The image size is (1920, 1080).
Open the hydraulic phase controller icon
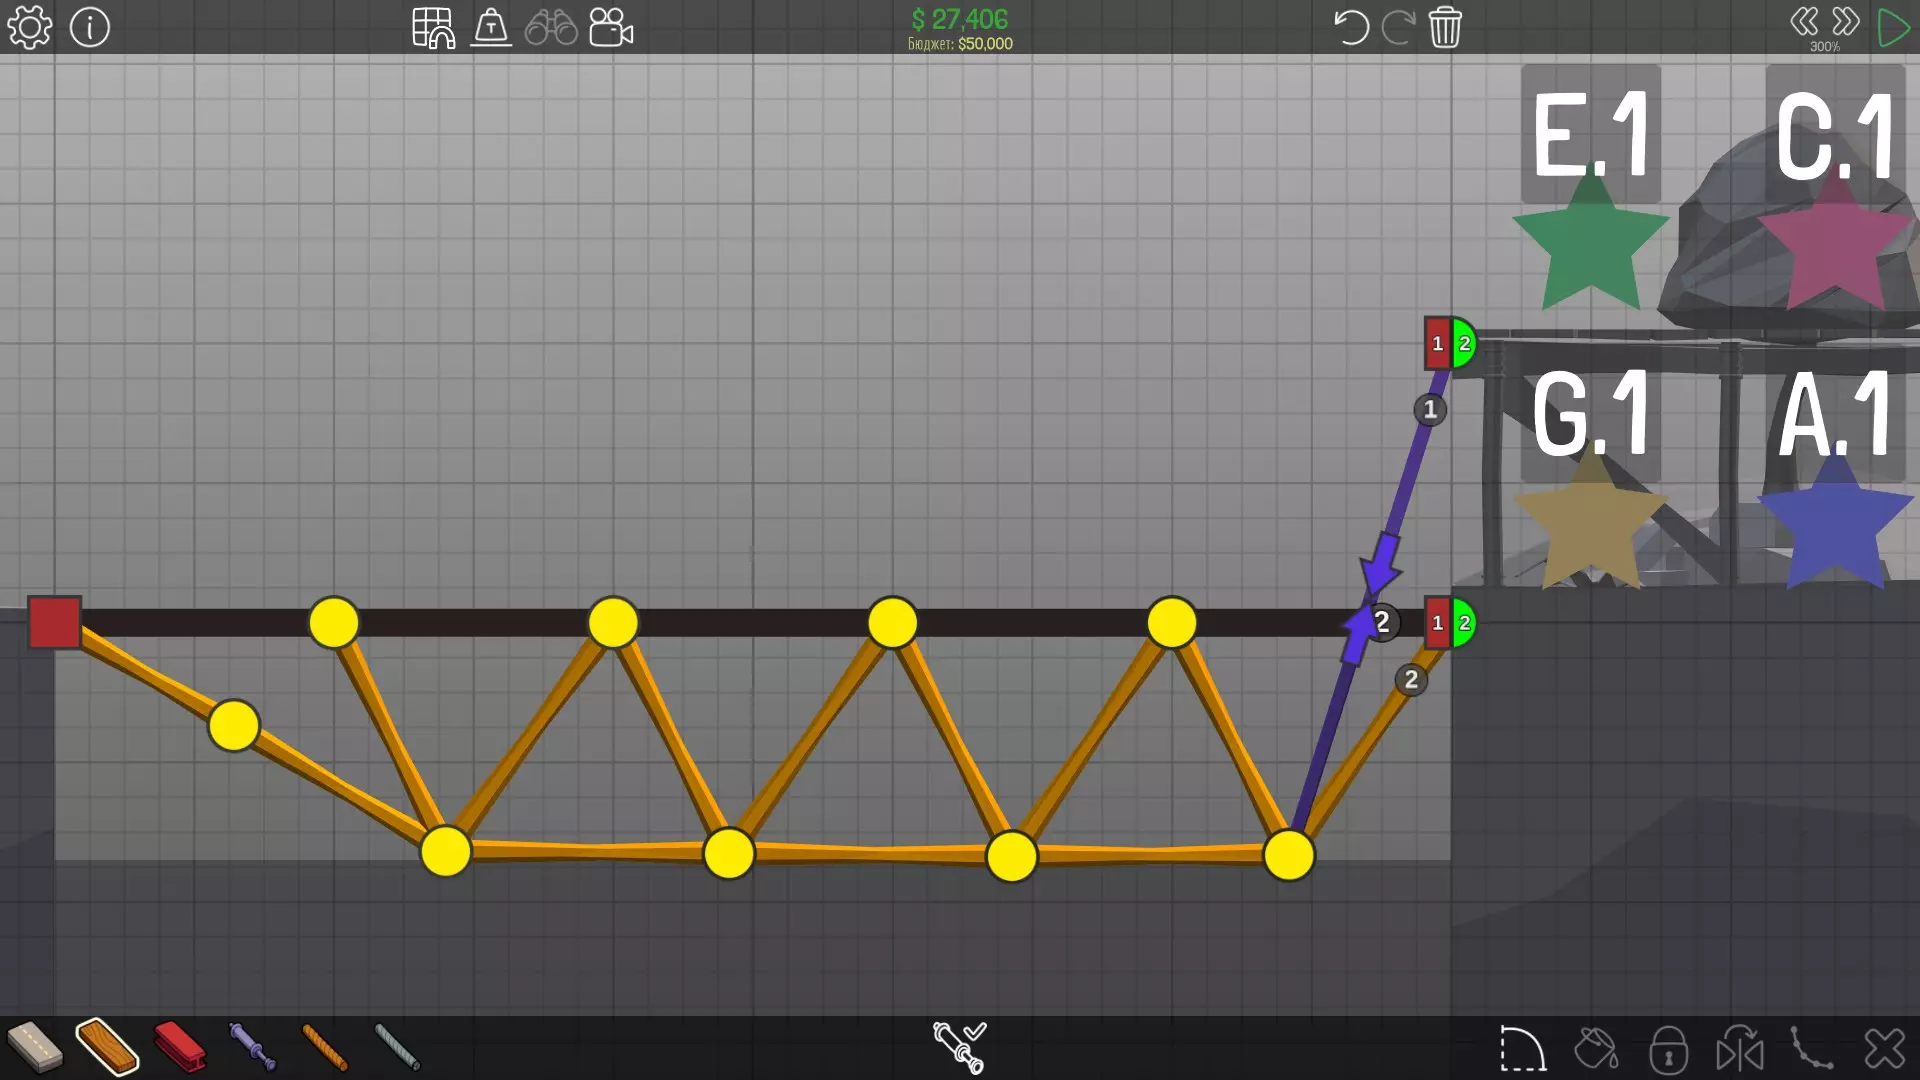[959, 1047]
